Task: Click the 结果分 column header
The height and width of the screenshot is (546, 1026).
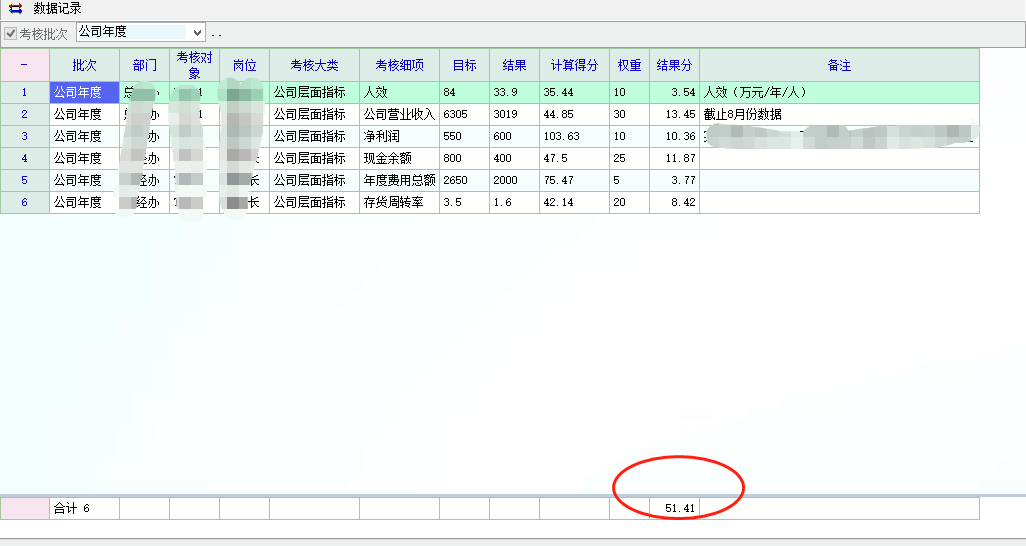Action: tap(674, 65)
